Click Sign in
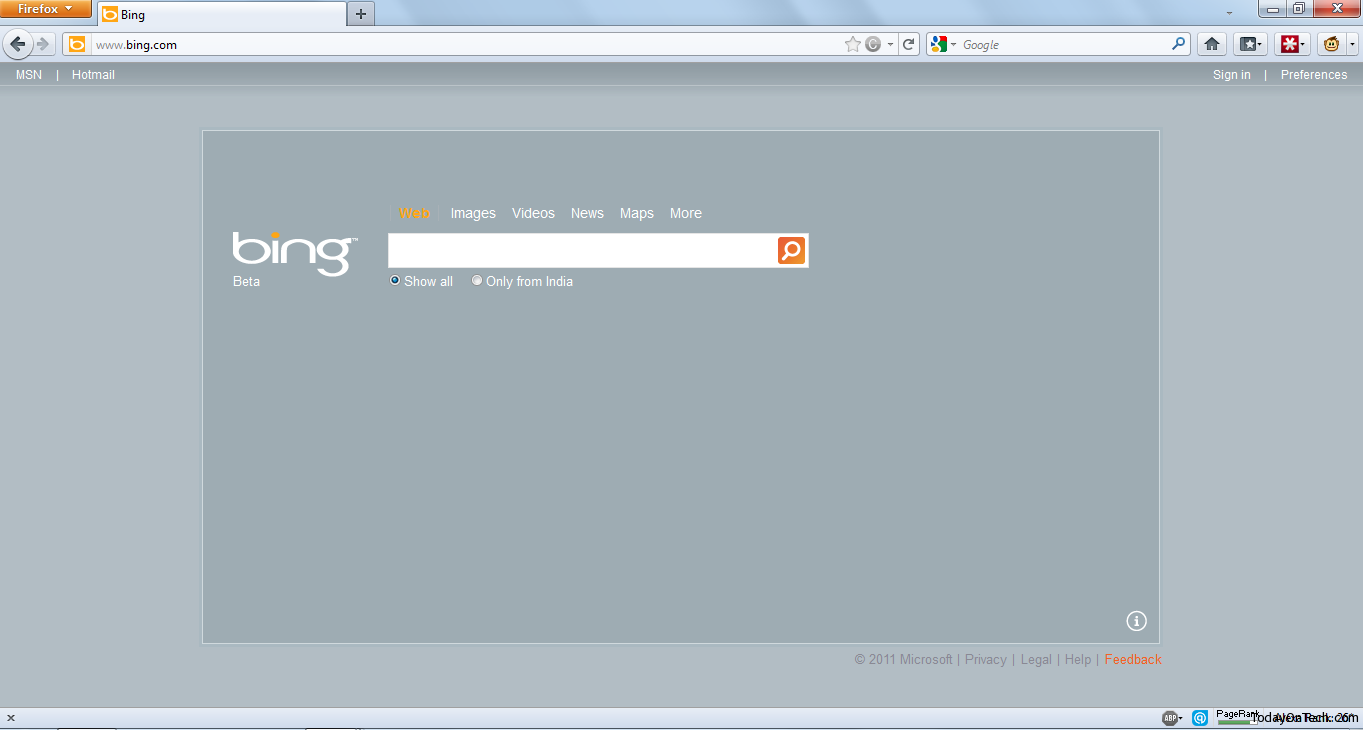The height and width of the screenshot is (730, 1363). 1232,75
